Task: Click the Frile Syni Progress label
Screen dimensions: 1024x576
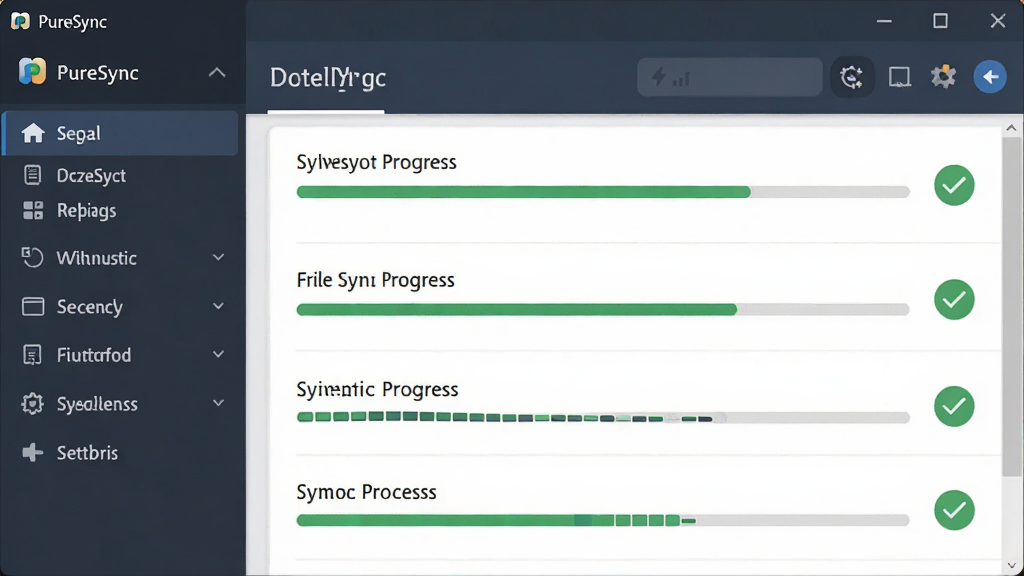Action: [376, 280]
